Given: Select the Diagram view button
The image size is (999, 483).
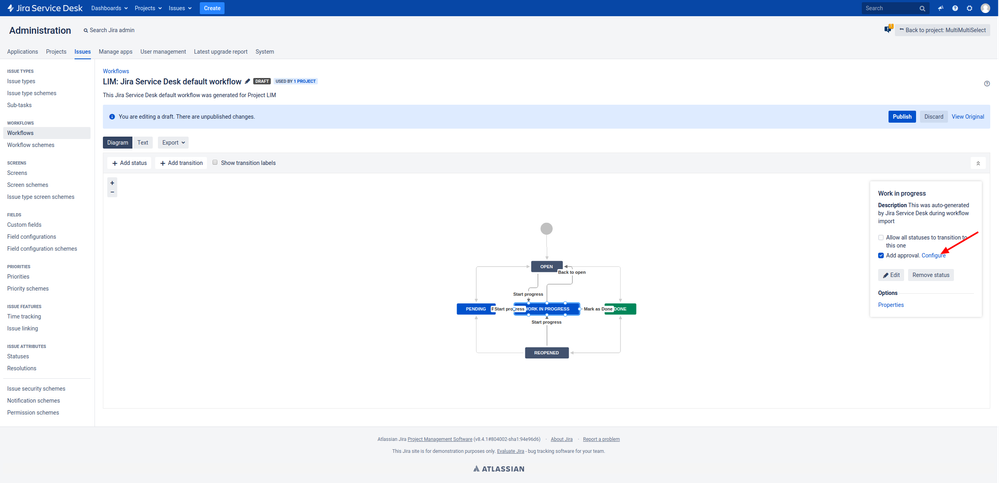Looking at the screenshot, I should (118, 143).
